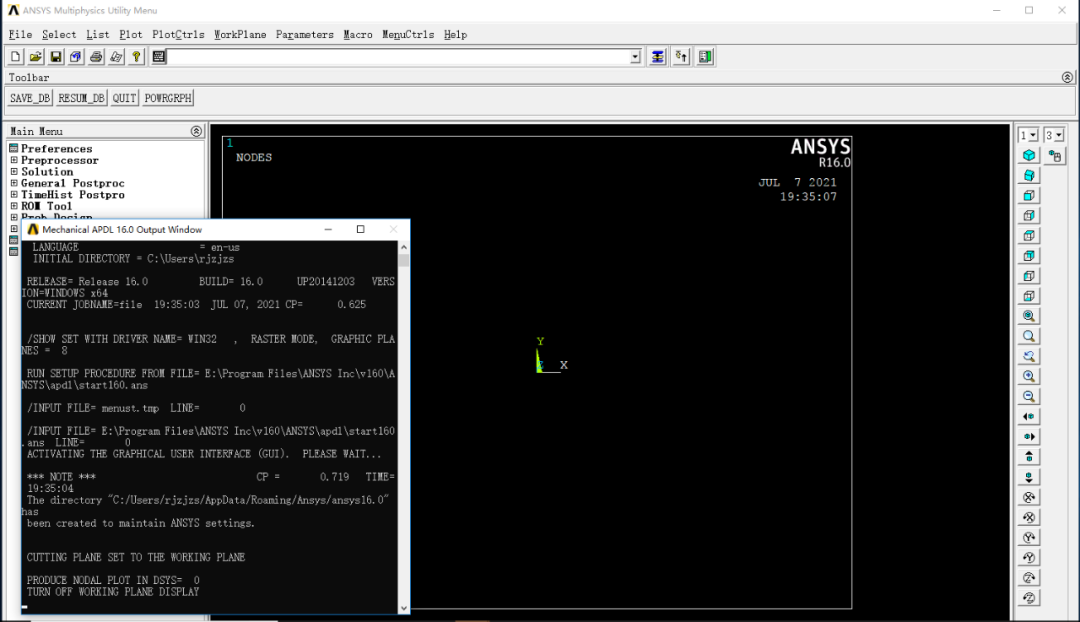
Task: Open the PlotCtrls menu
Action: pos(178,34)
